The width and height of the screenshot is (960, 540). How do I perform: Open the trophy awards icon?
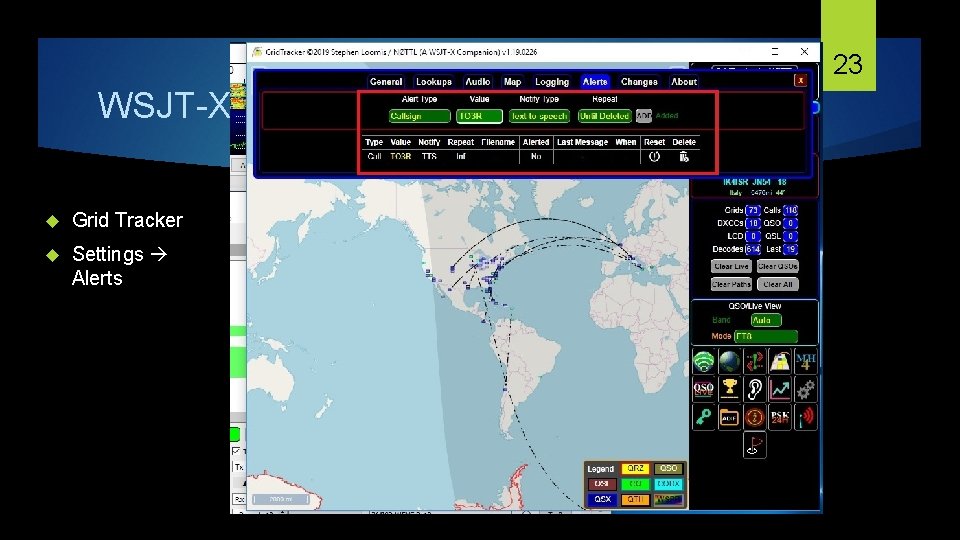coord(729,389)
